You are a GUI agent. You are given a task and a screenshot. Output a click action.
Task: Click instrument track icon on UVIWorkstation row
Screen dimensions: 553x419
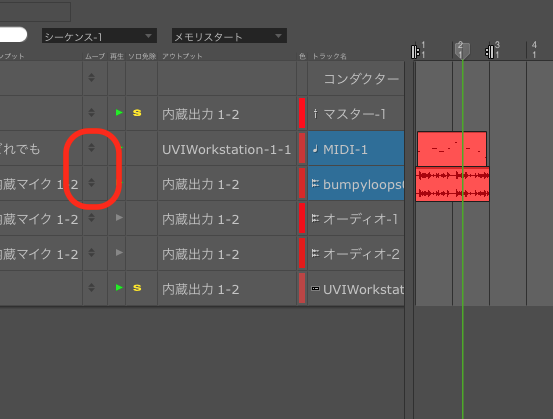(x=315, y=289)
